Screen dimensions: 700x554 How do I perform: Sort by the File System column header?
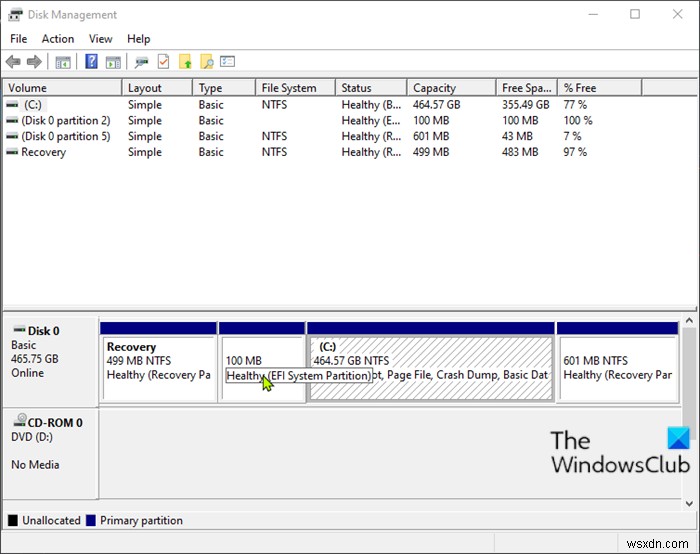click(x=296, y=88)
